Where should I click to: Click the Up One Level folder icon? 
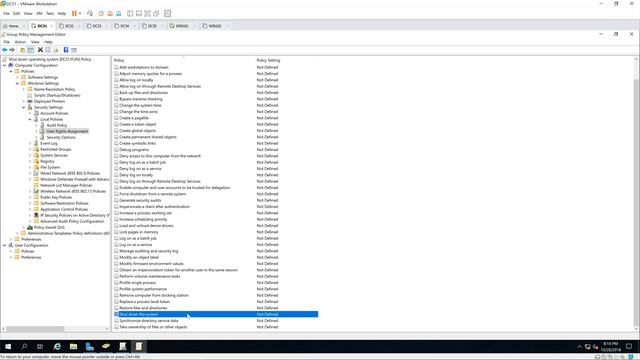pyautogui.click(x=22, y=50)
